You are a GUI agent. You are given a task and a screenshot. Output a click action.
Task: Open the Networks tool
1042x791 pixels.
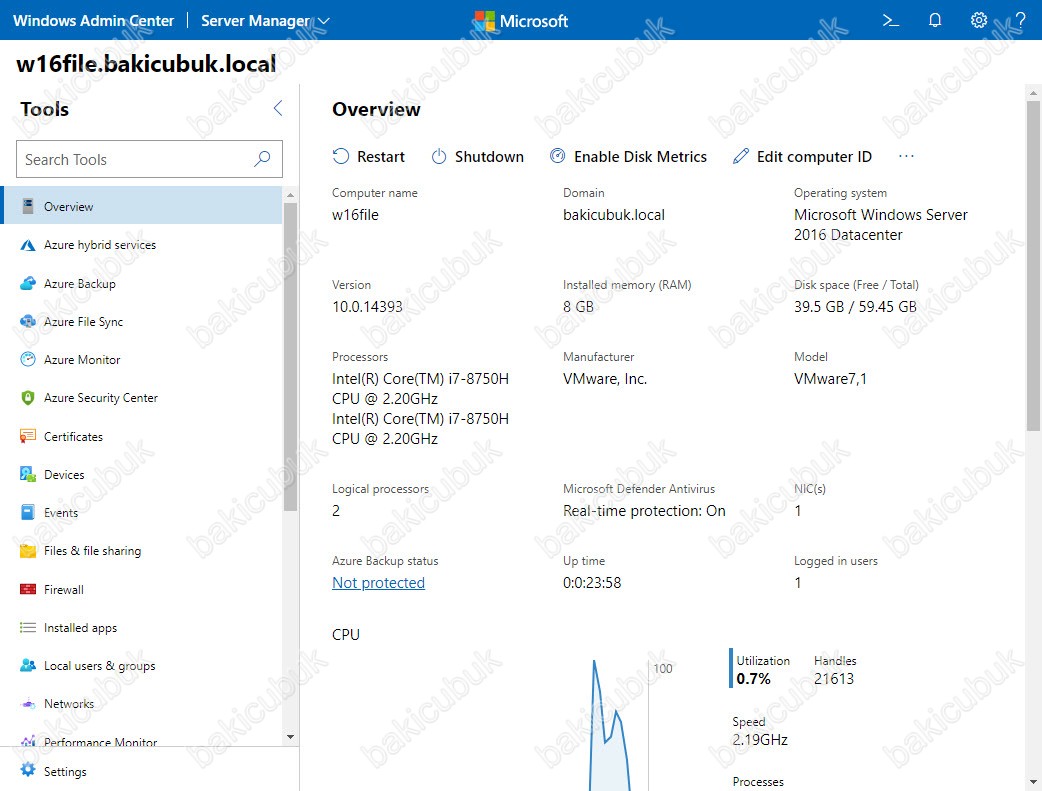click(x=143, y=703)
